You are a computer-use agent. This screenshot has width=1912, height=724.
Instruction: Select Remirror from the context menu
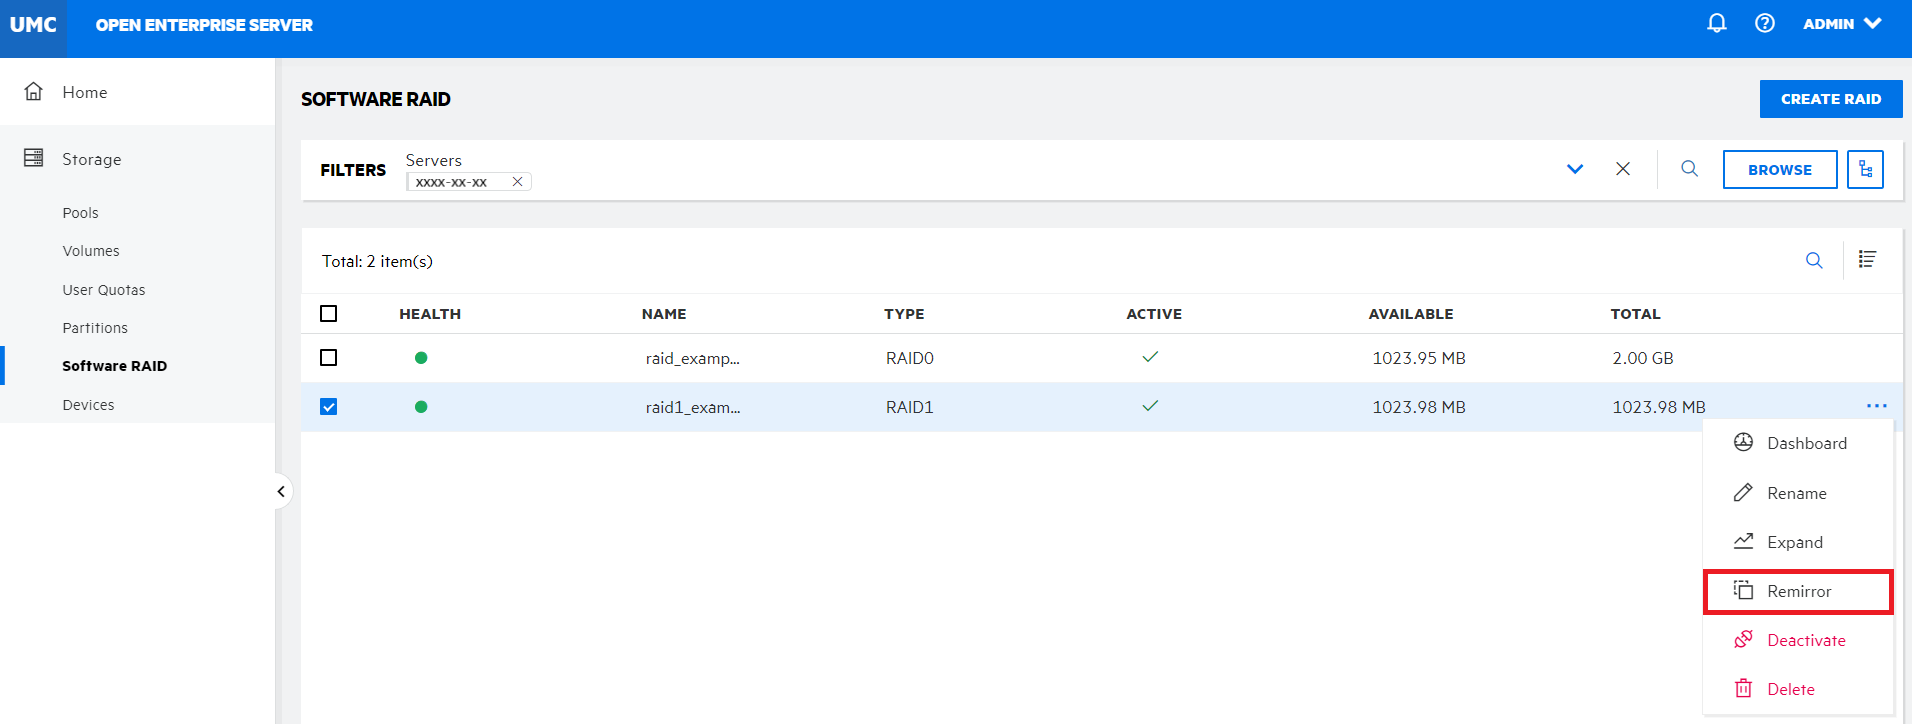point(1797,592)
